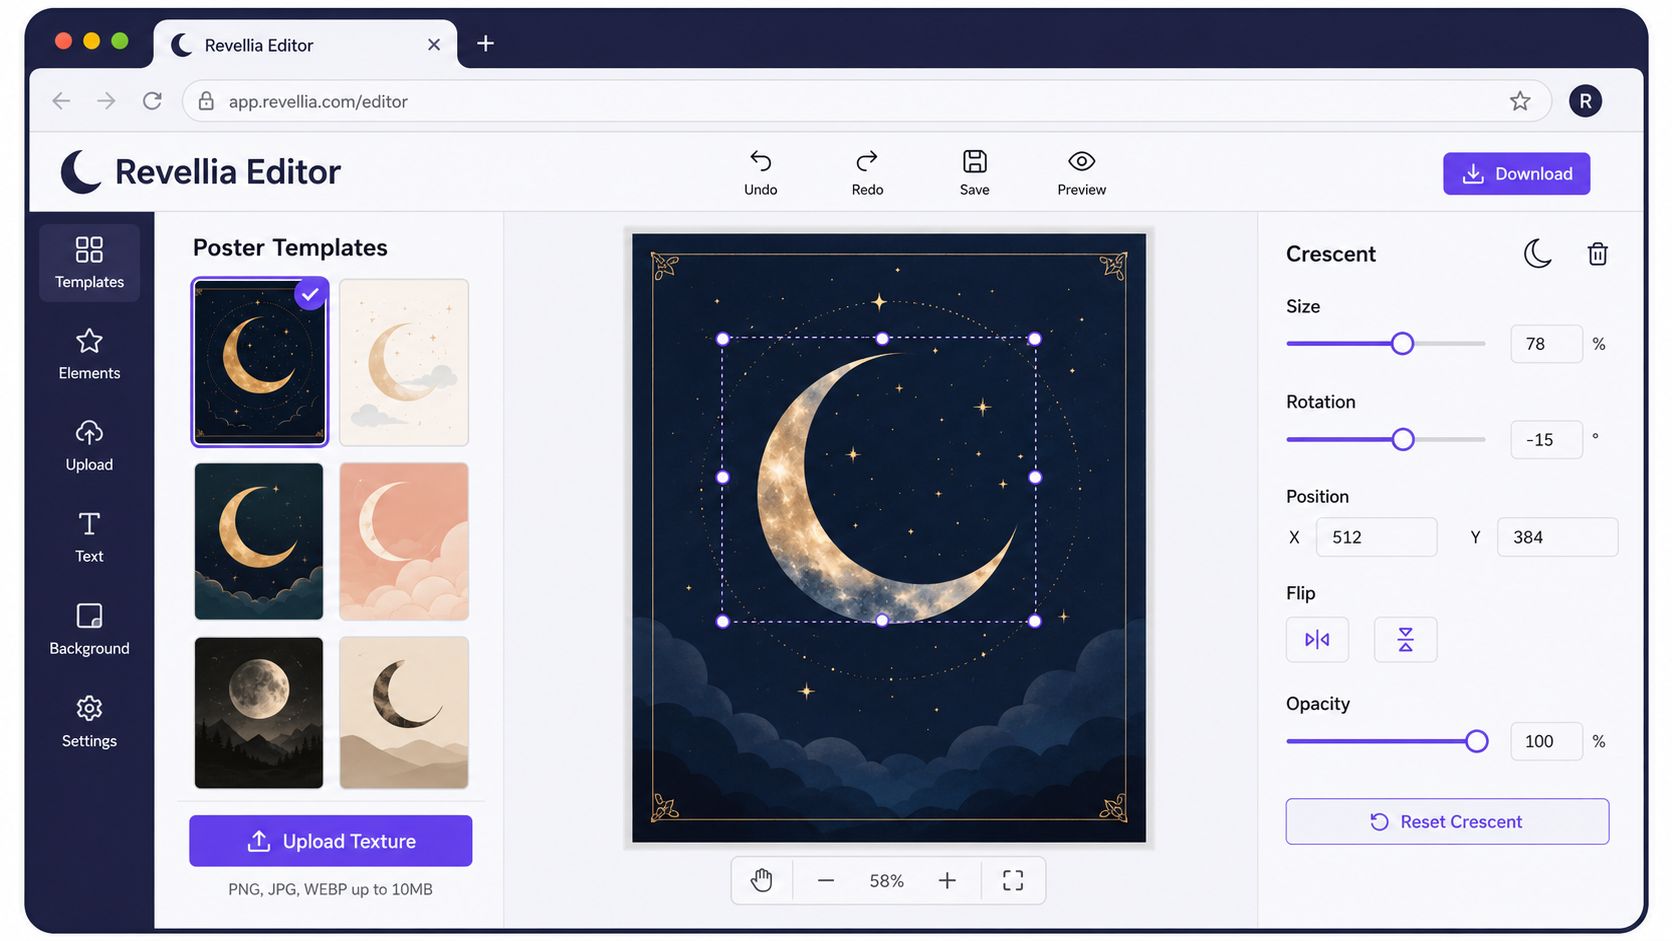This screenshot has height=941, width=1672.
Task: Delete the Crescent element with trash icon
Action: coord(1598,254)
